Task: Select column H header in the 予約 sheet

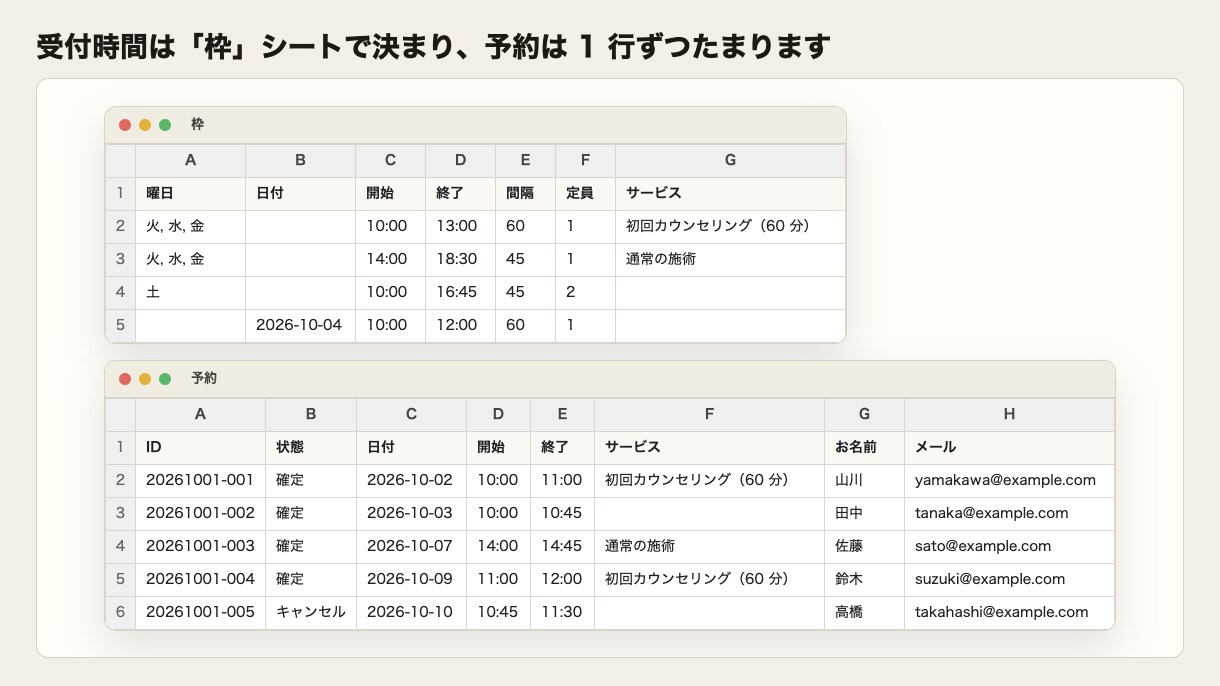Action: 1010,415
